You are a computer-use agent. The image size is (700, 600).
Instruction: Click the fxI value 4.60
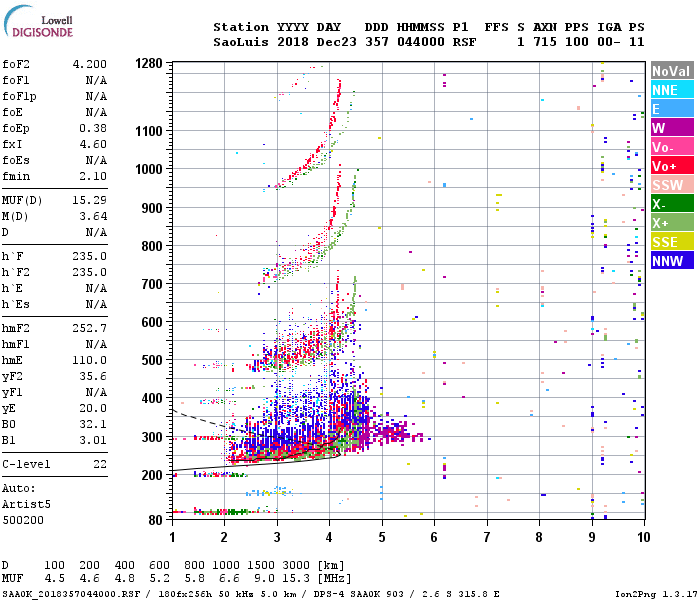(x=93, y=144)
